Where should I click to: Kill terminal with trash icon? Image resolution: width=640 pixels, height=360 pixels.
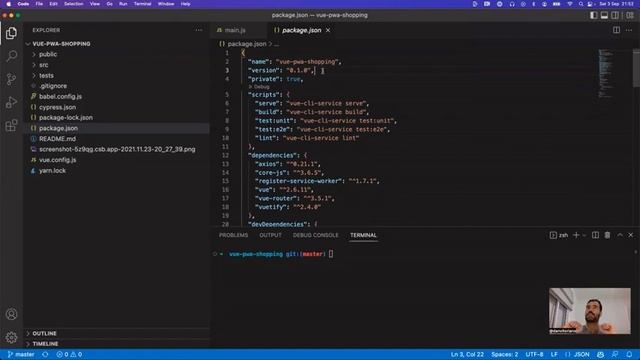tap(607, 235)
